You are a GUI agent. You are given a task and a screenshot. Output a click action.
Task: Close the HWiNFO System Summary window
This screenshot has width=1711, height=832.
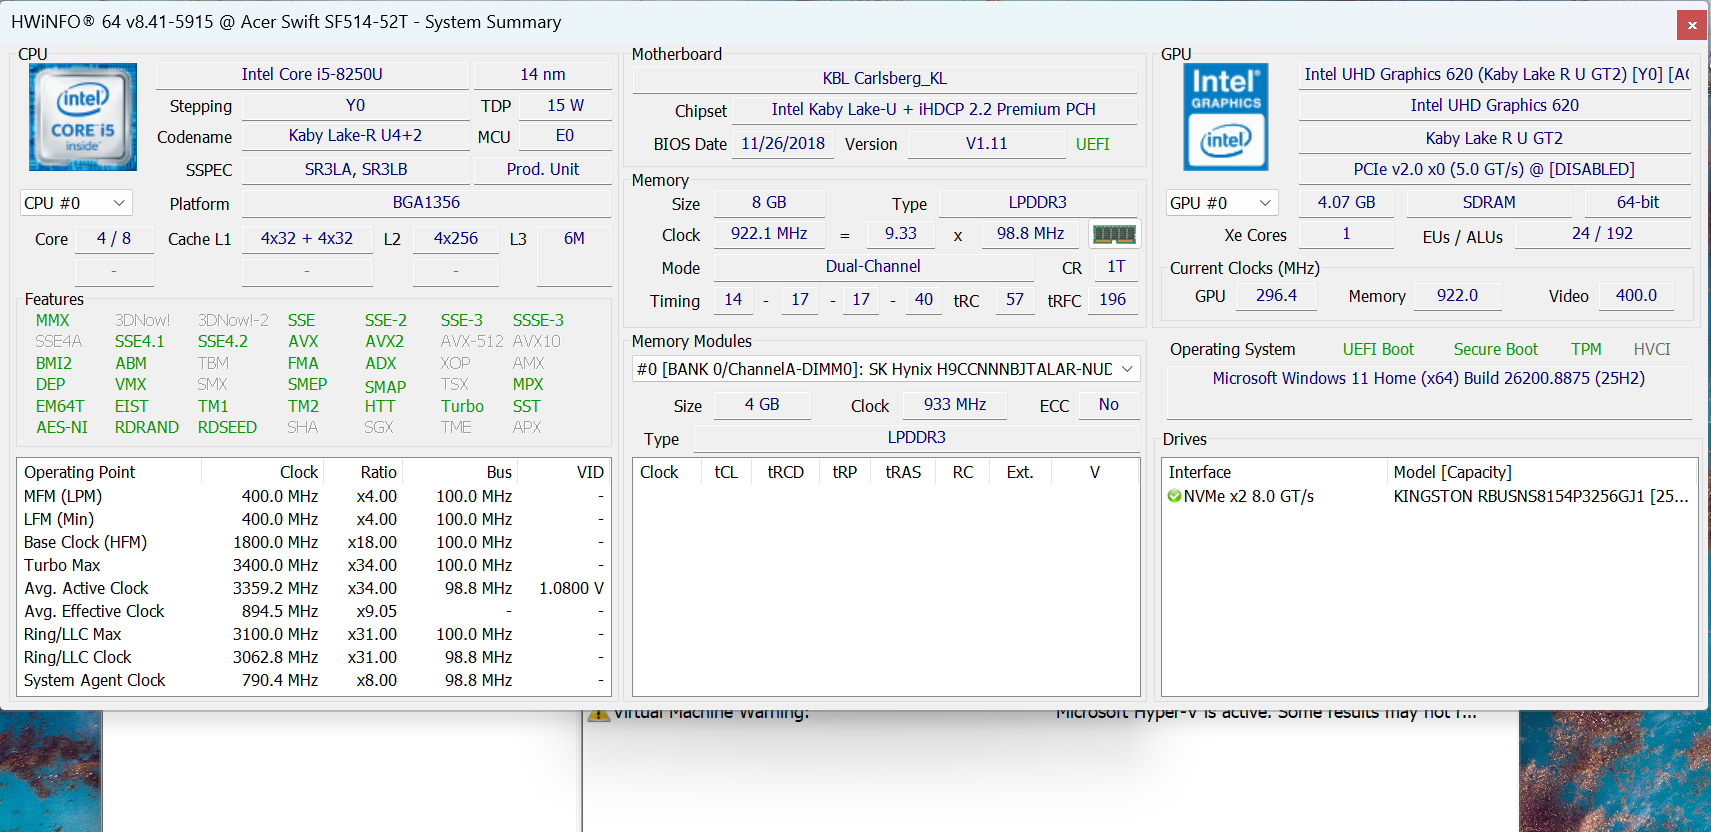pos(1691,25)
